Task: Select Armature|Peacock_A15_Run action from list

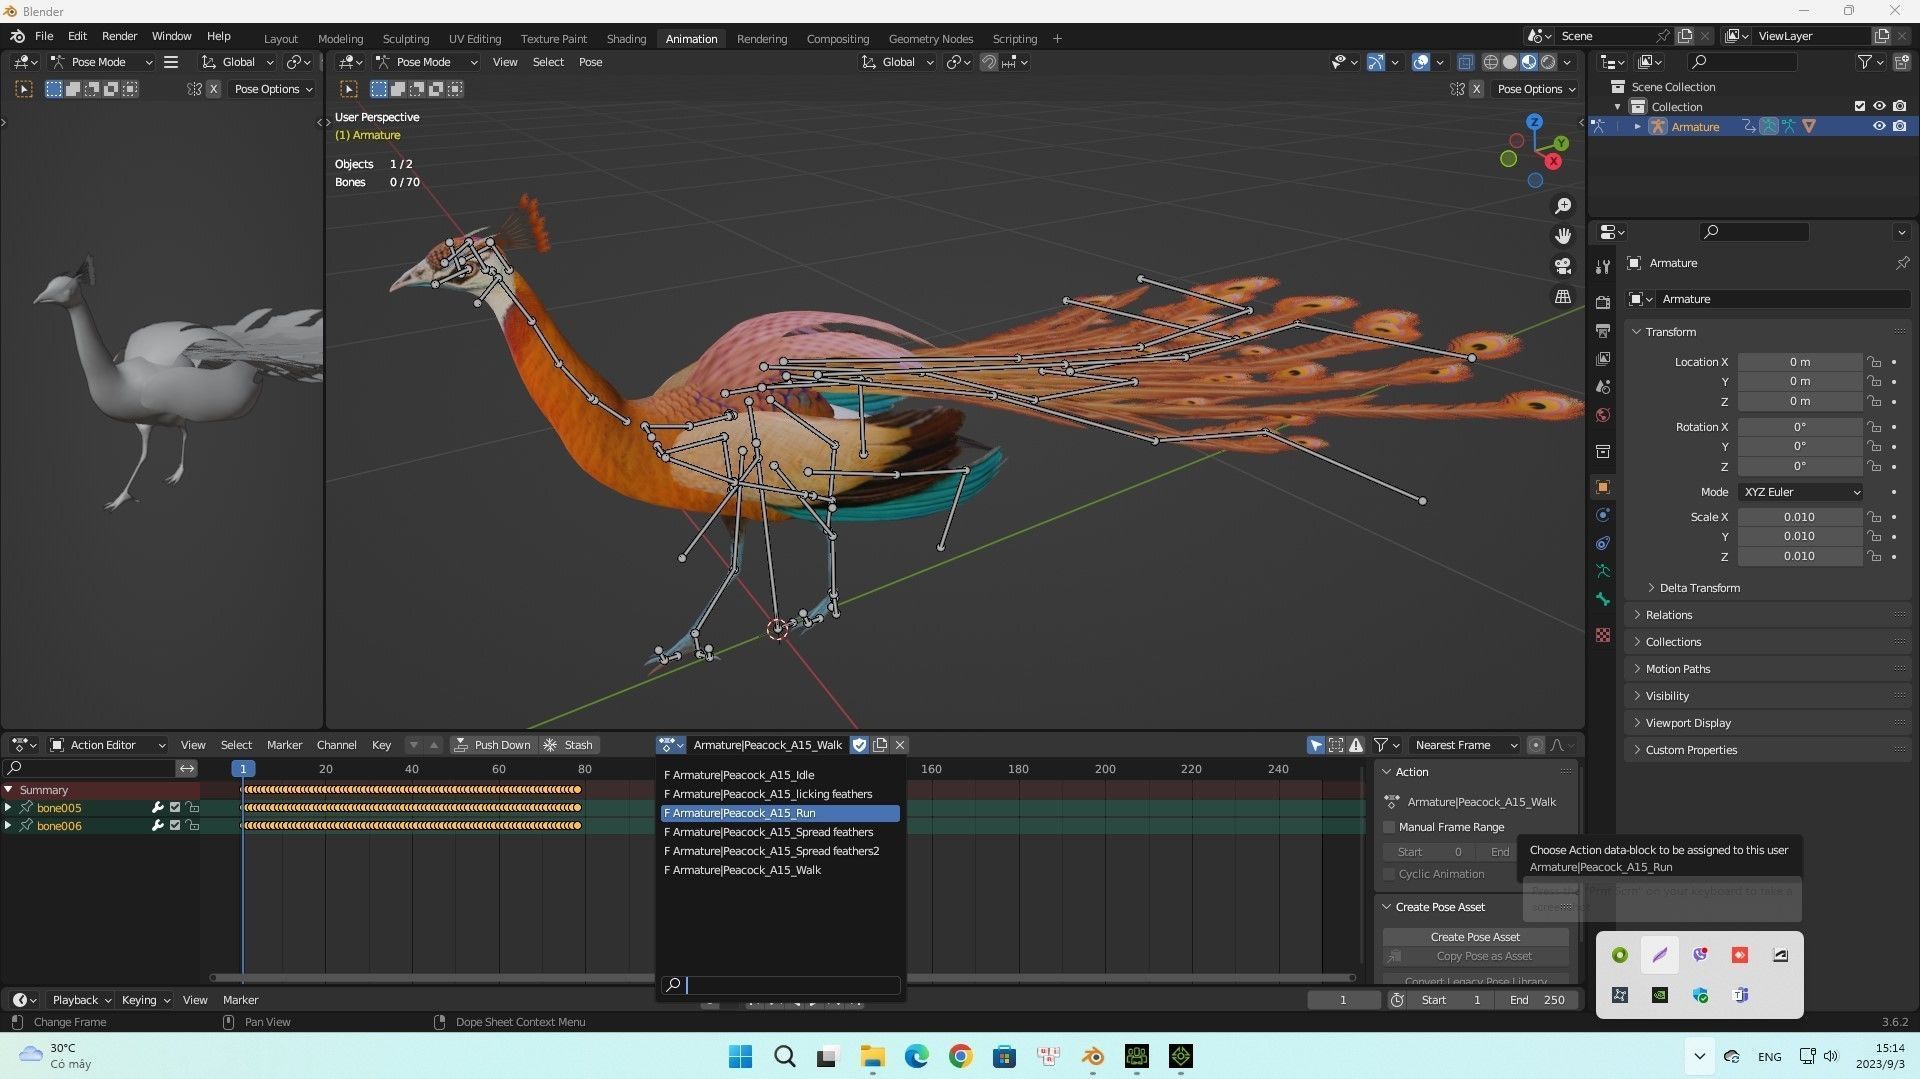Action: click(780, 813)
